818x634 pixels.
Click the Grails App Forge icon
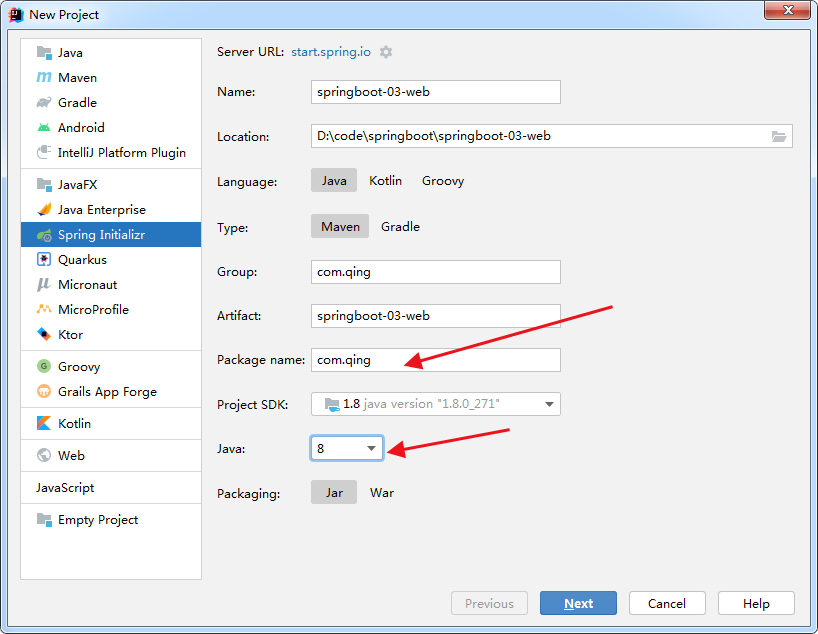(44, 391)
